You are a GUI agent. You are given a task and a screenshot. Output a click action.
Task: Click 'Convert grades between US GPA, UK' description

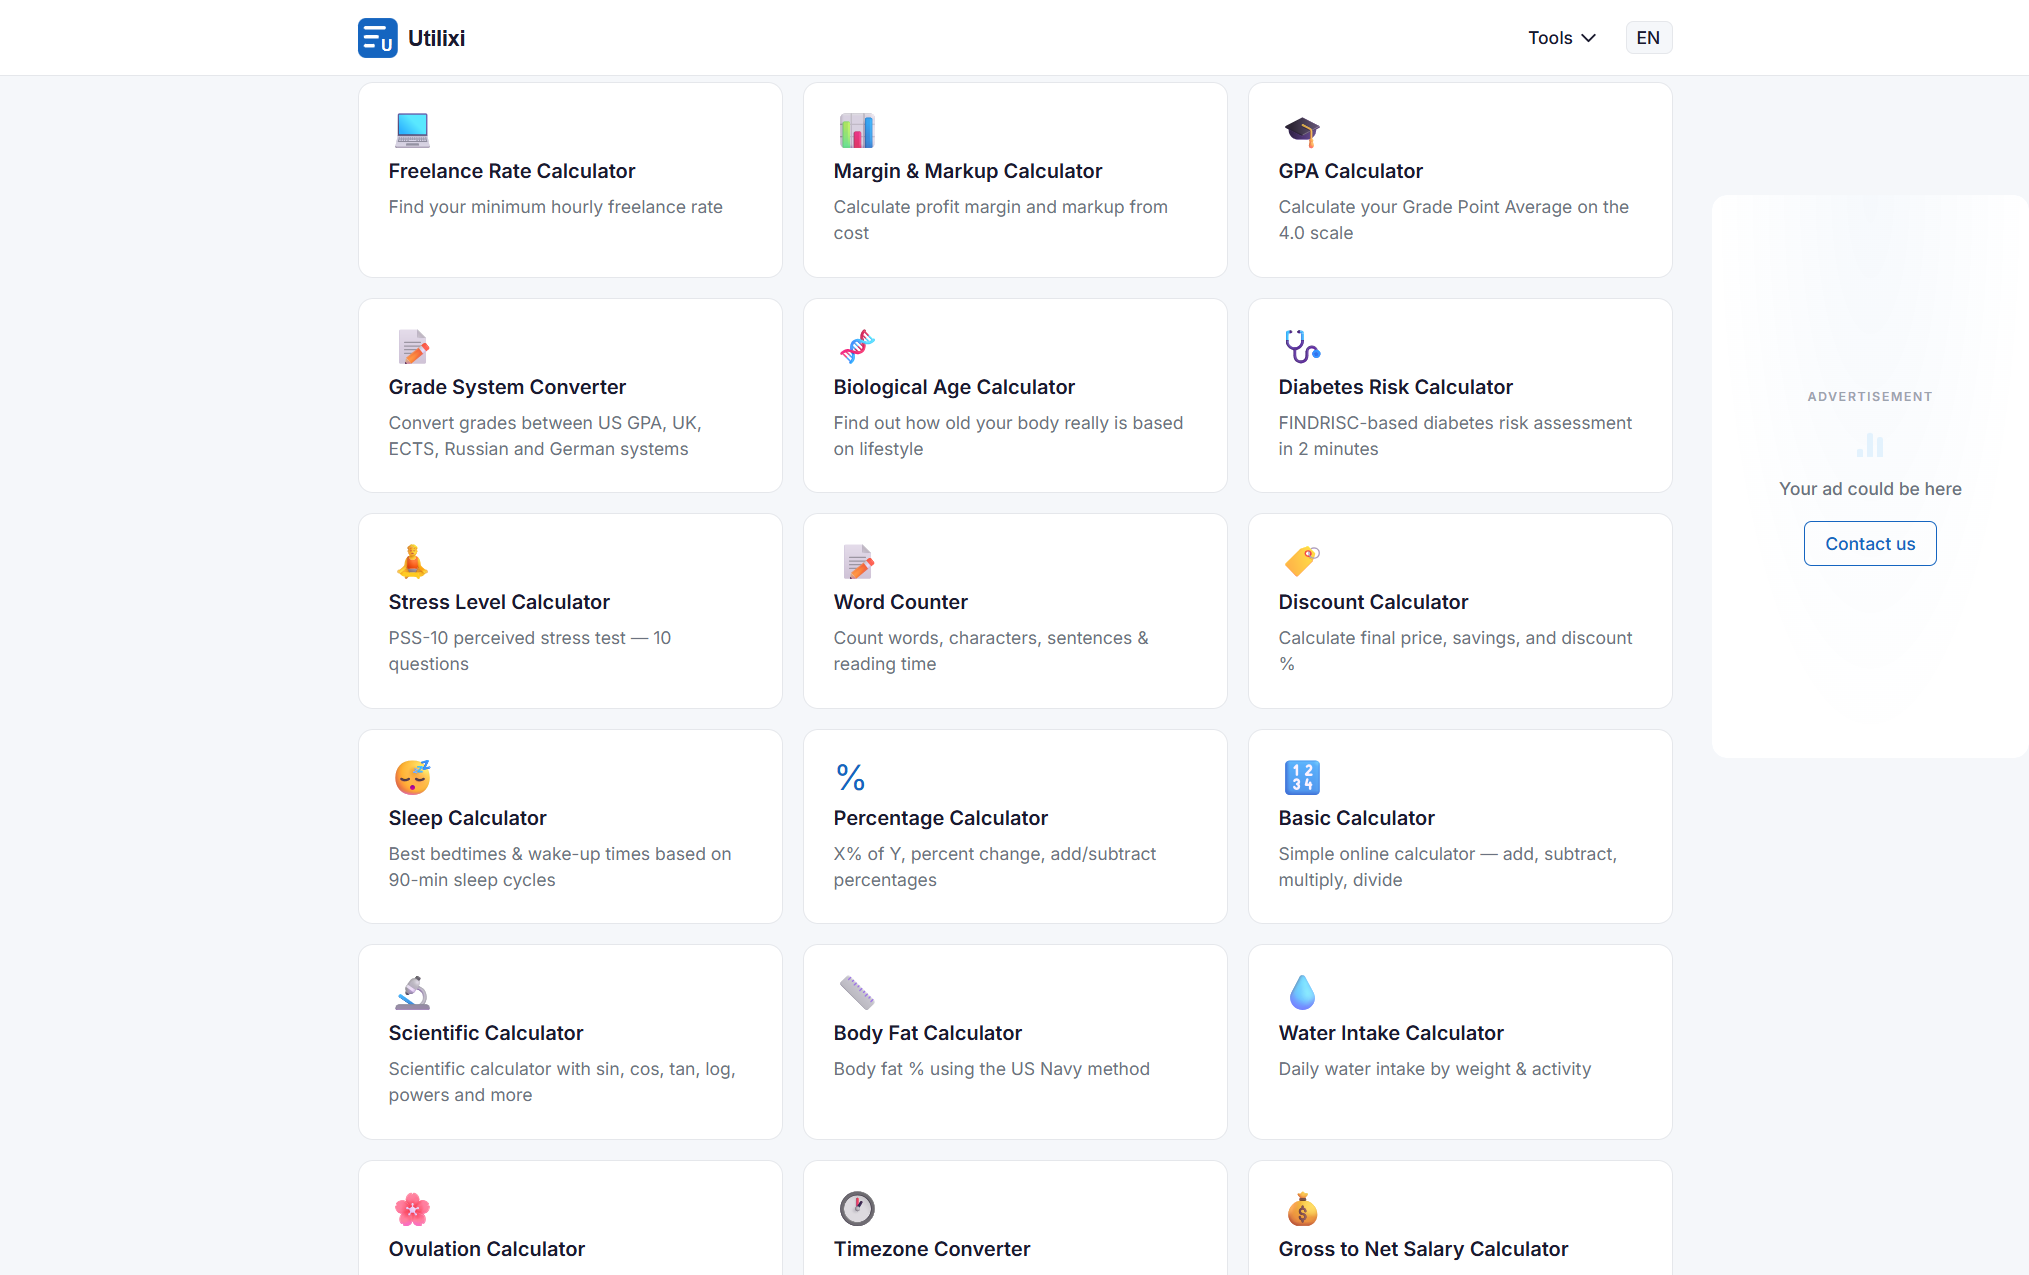(x=545, y=436)
